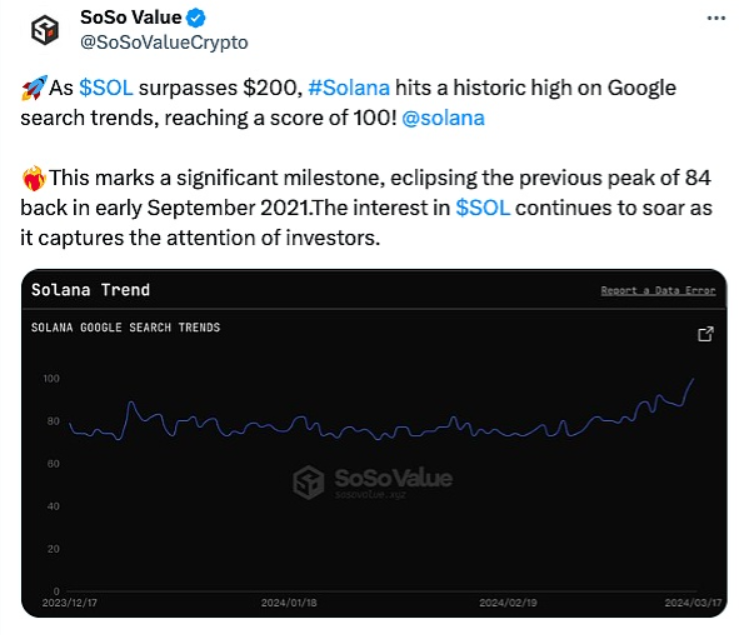739x635 pixels.
Task: Click the Report a Data Error link
Action: (x=658, y=290)
